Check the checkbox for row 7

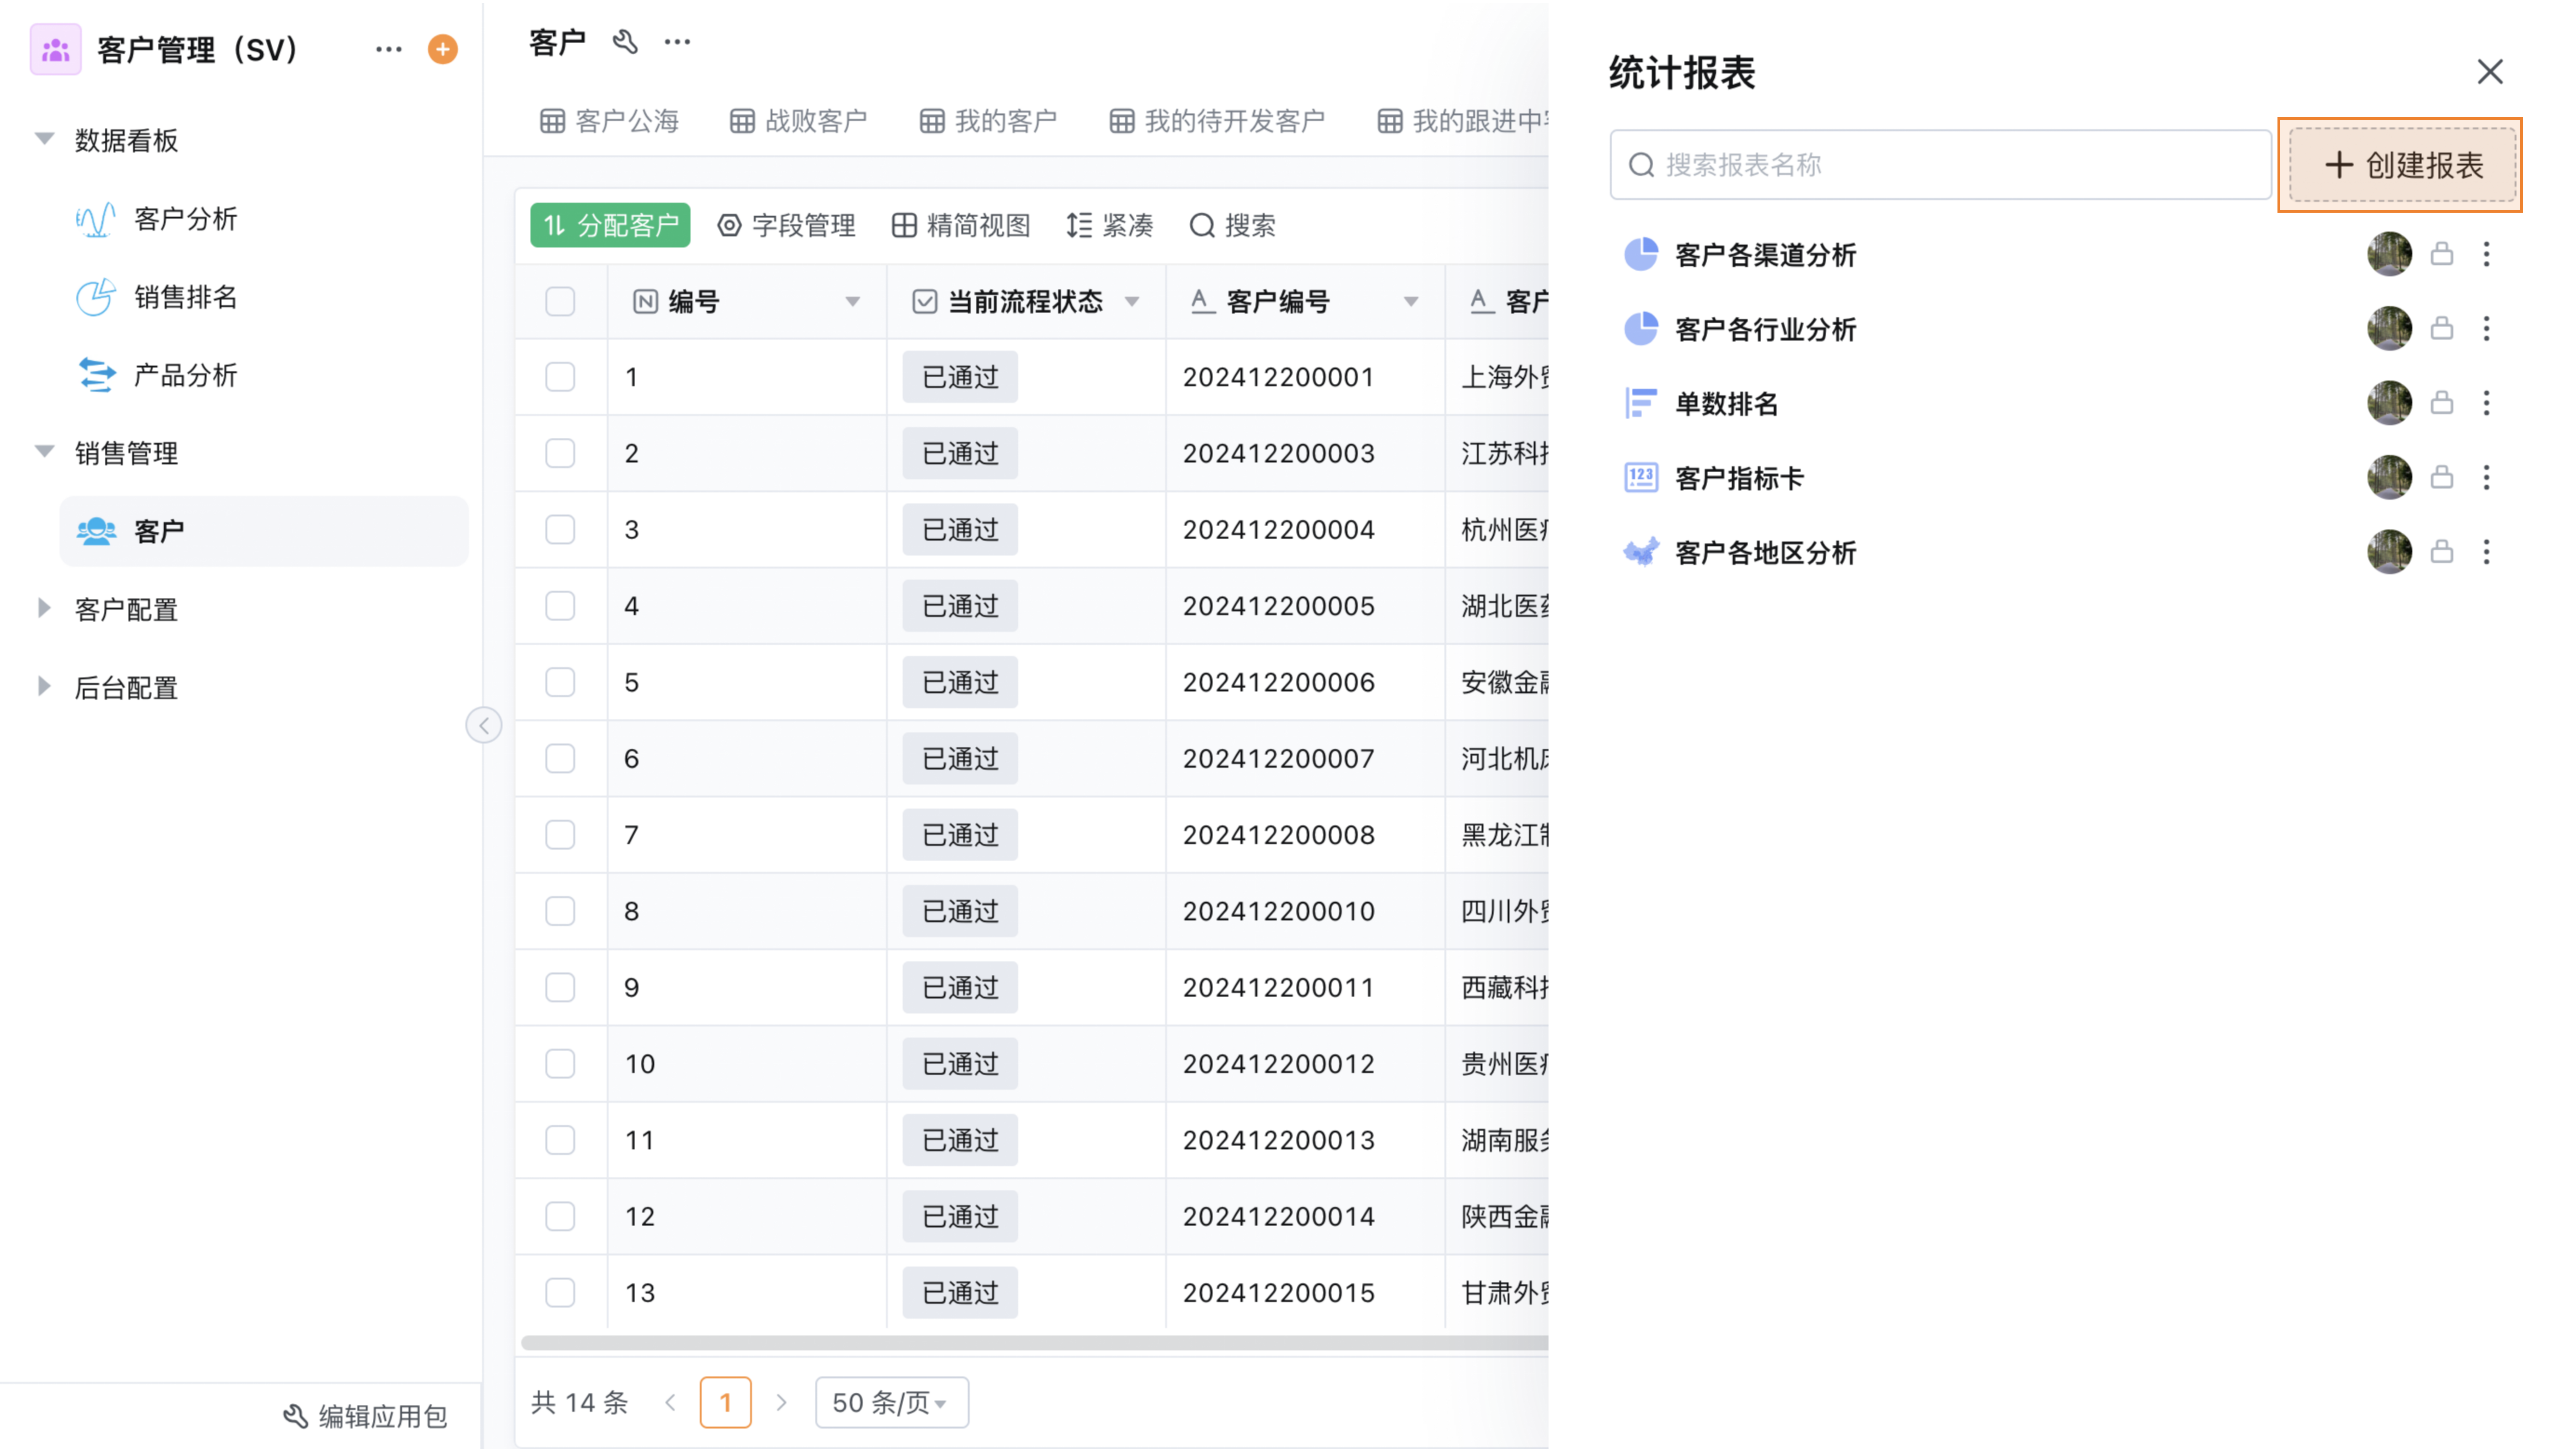(560, 835)
